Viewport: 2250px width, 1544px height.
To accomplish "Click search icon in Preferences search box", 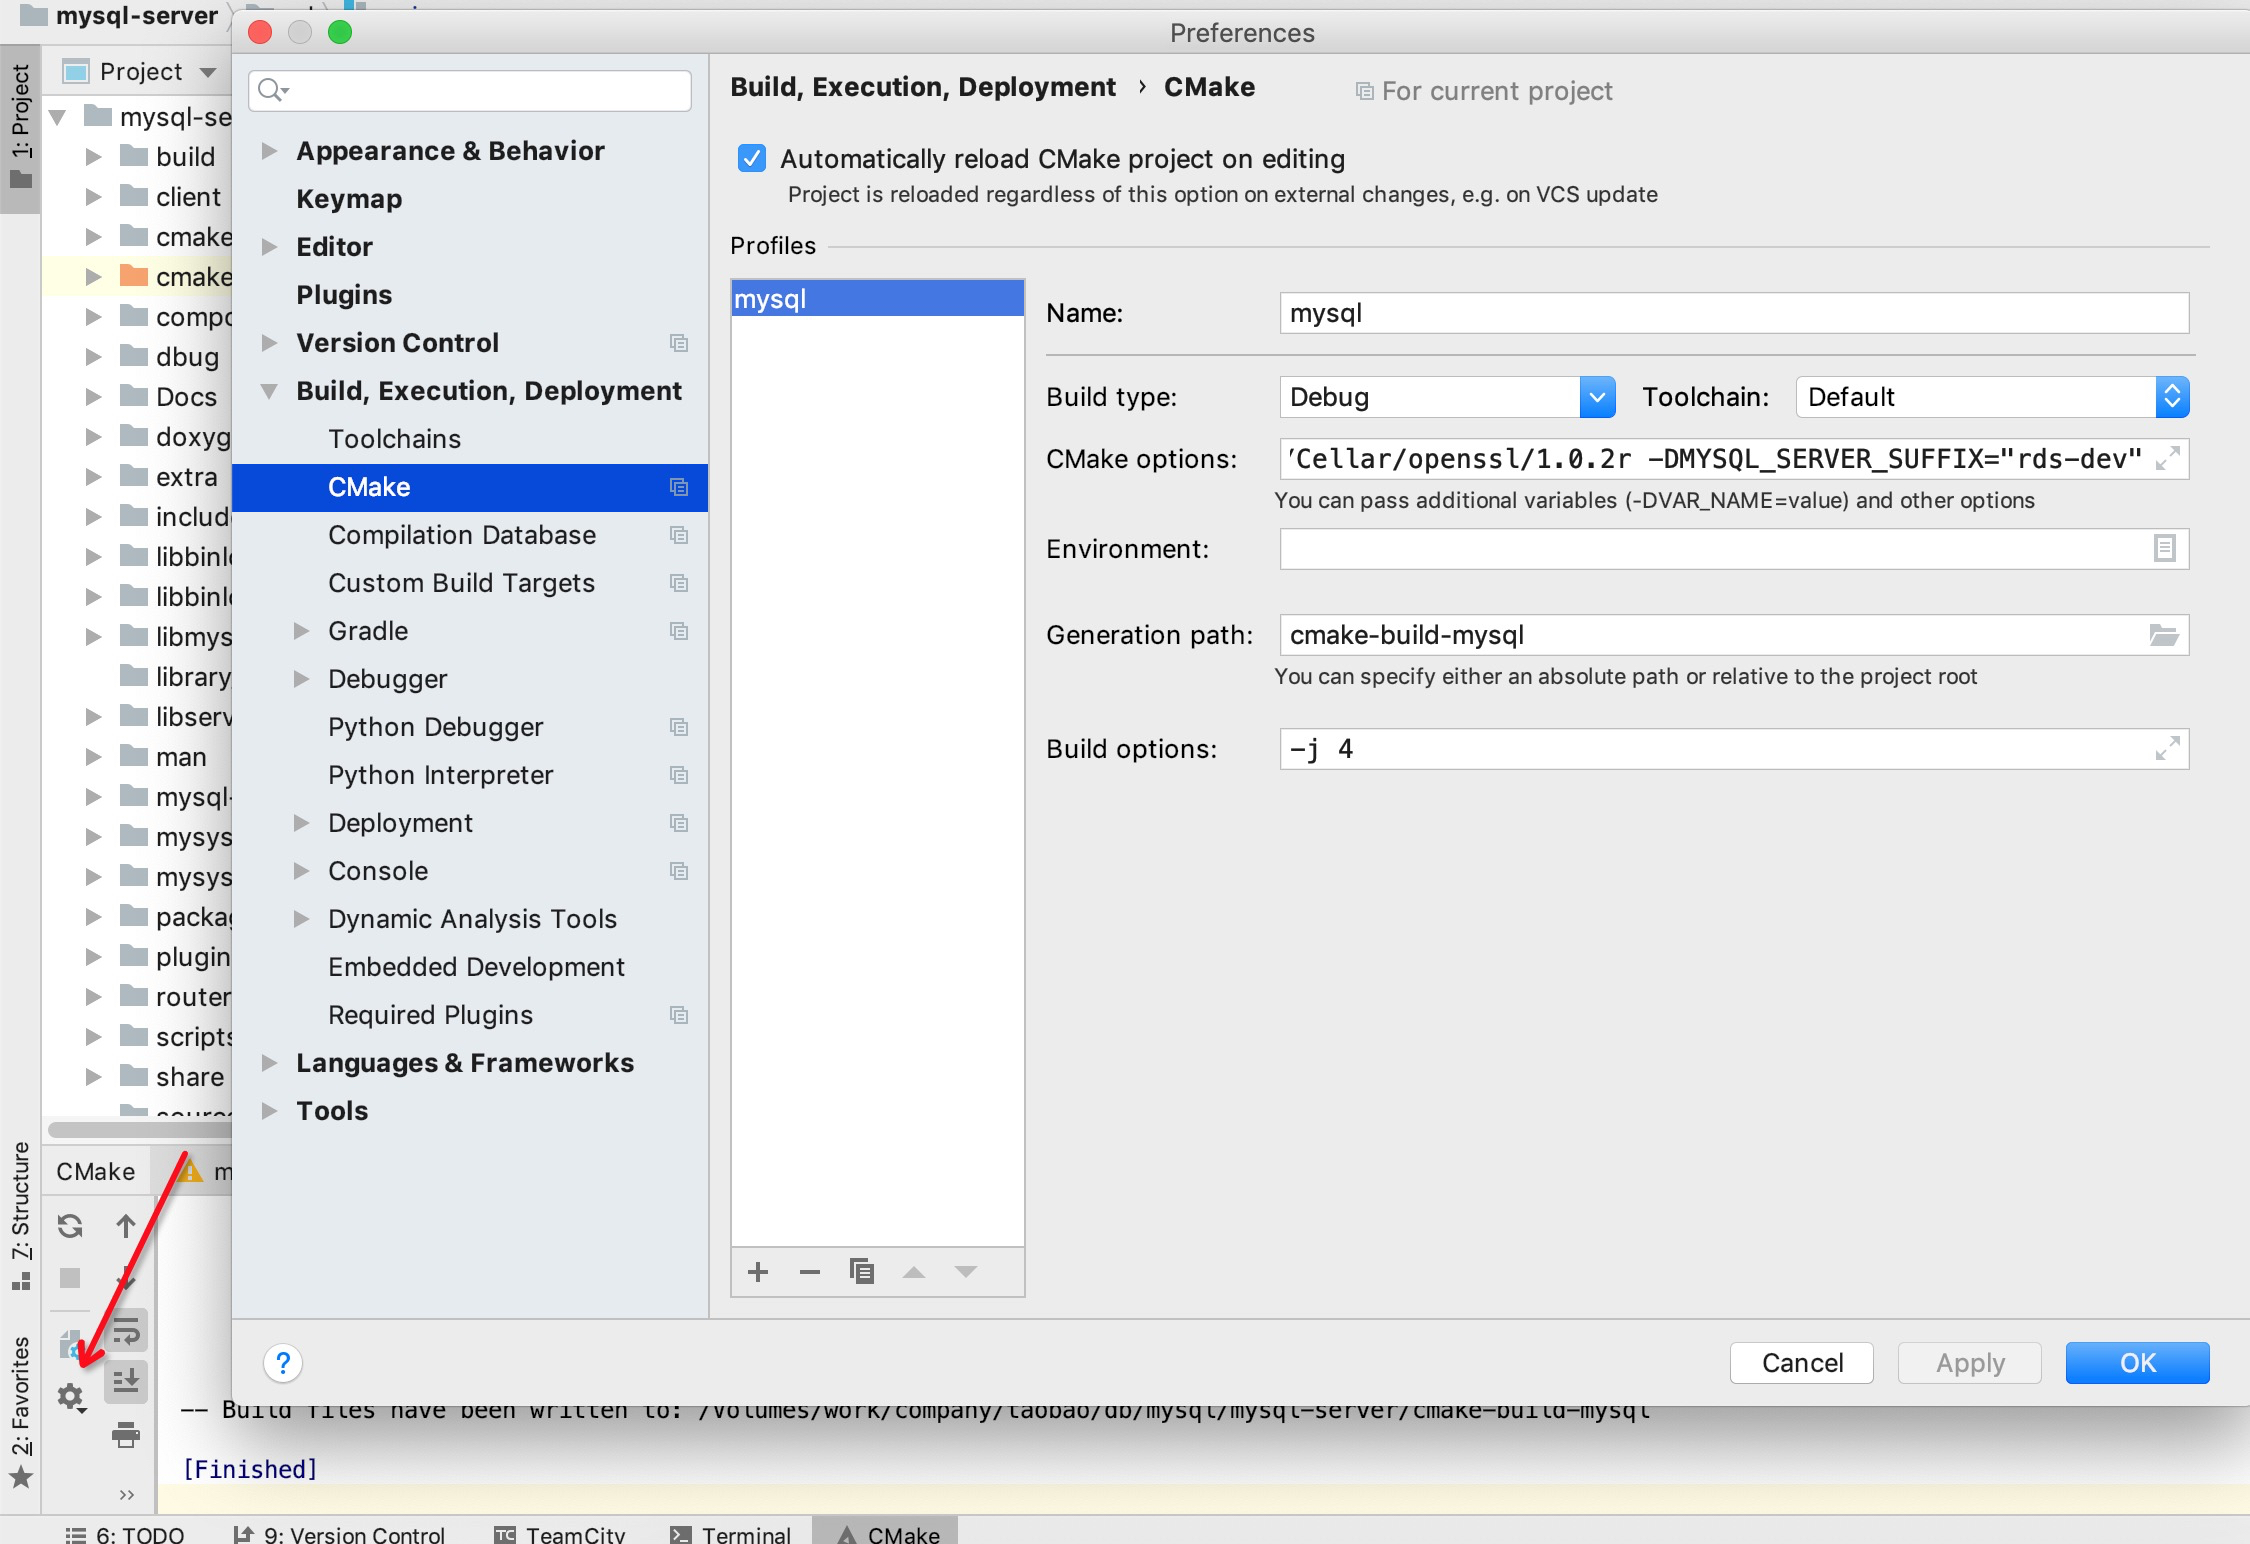I will coord(272,91).
